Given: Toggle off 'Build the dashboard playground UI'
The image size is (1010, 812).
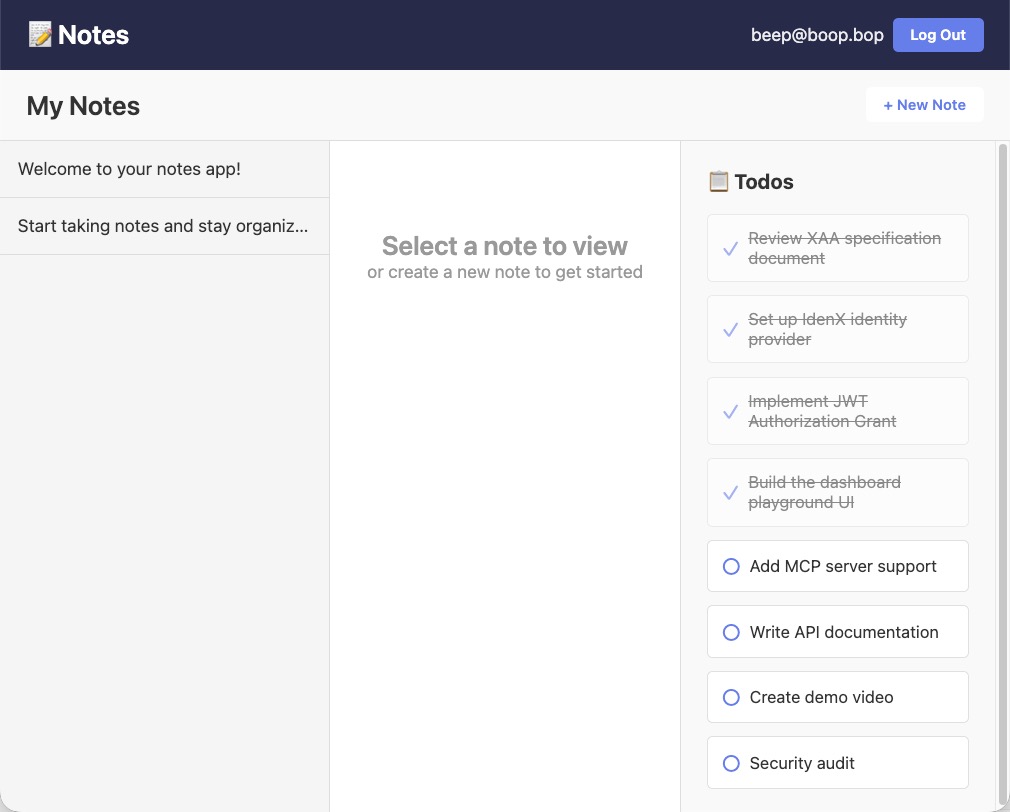Looking at the screenshot, I should [x=730, y=492].
